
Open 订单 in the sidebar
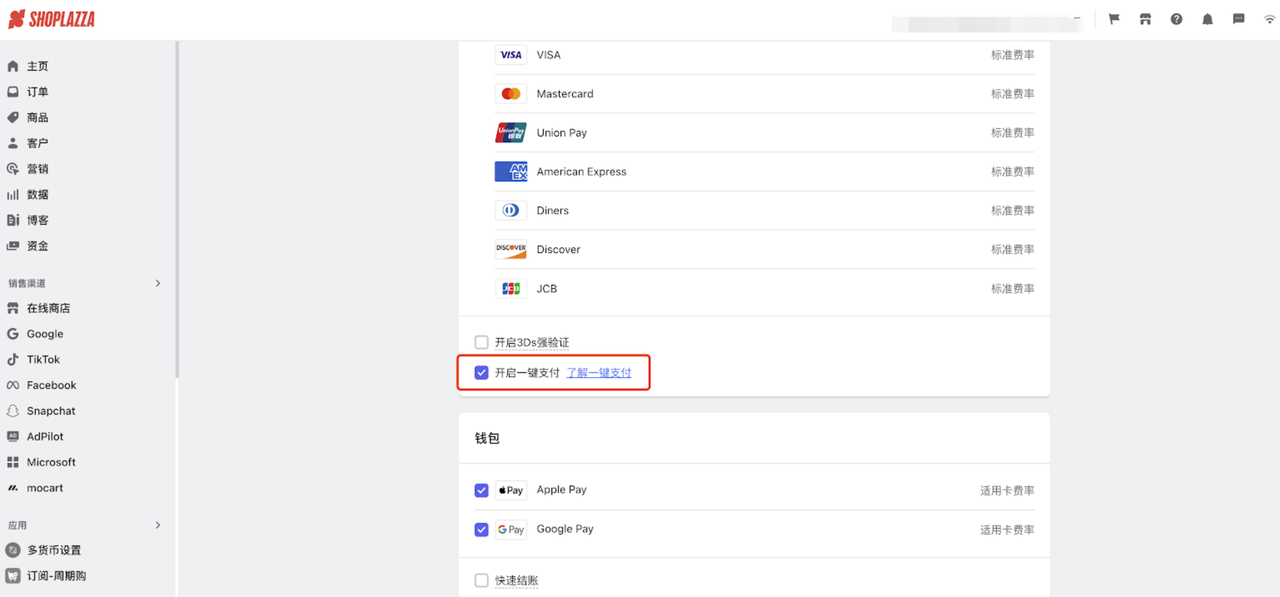click(x=37, y=92)
